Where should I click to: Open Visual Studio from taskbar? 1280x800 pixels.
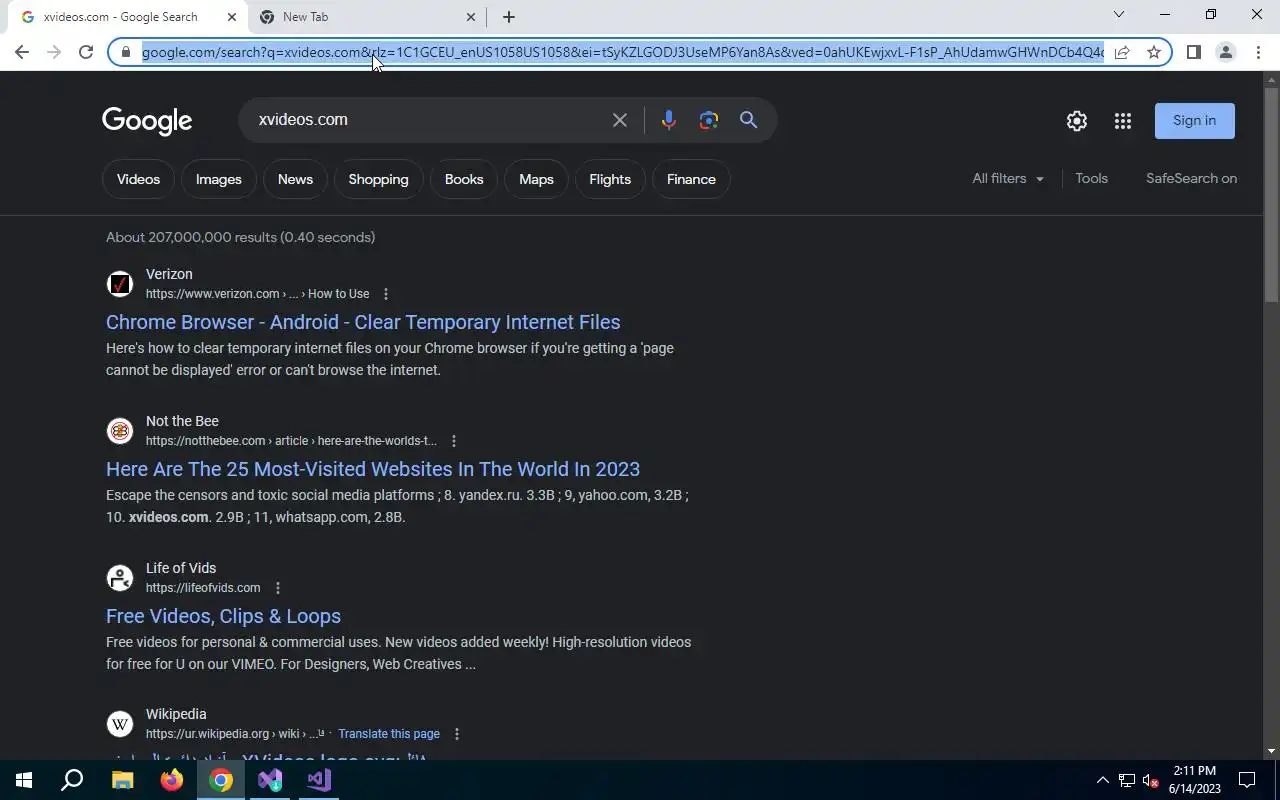pos(319,780)
